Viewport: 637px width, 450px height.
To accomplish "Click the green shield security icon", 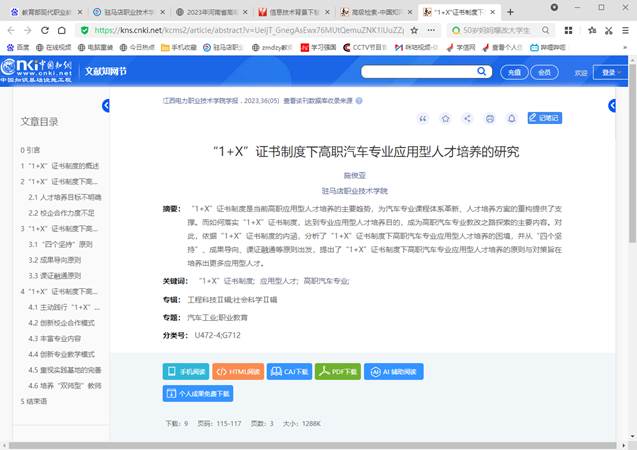I will pyautogui.click(x=84, y=30).
